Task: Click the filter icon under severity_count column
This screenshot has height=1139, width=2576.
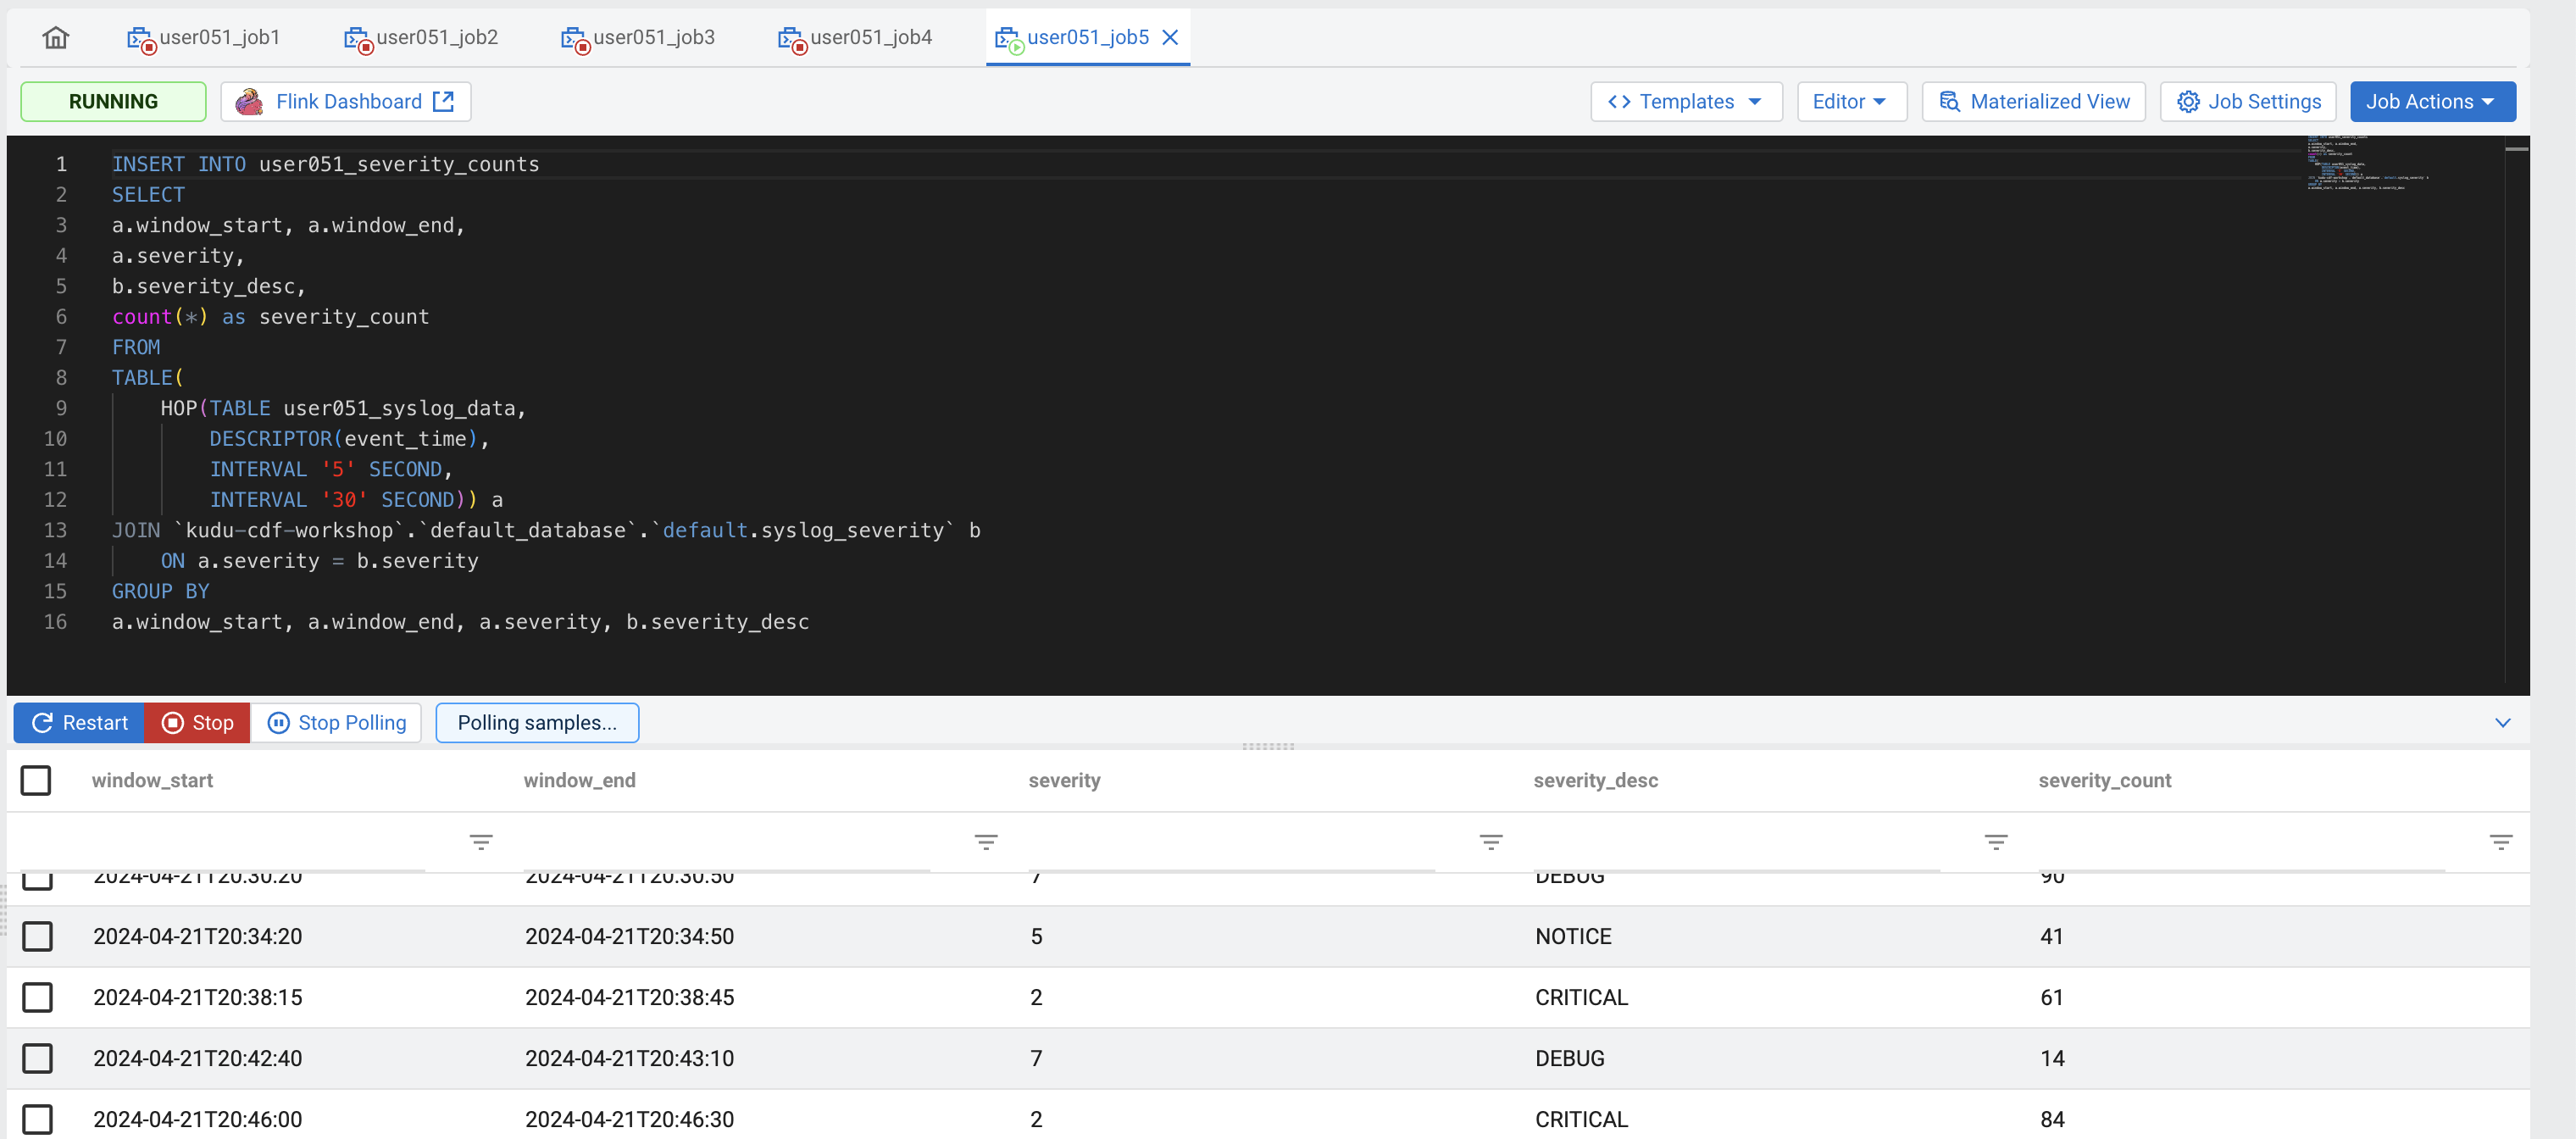Action: 2501,842
